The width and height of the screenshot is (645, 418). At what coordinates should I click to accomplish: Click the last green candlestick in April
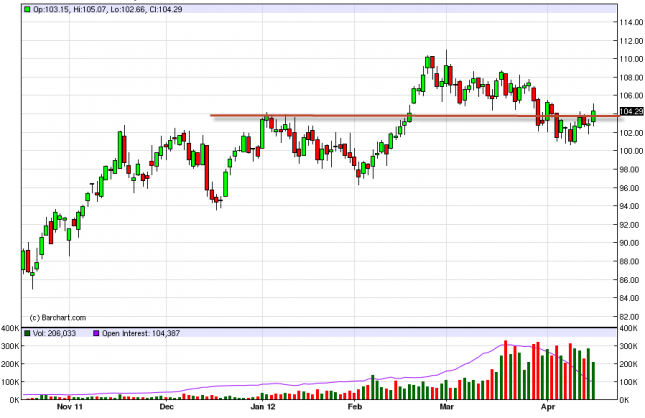(x=593, y=116)
